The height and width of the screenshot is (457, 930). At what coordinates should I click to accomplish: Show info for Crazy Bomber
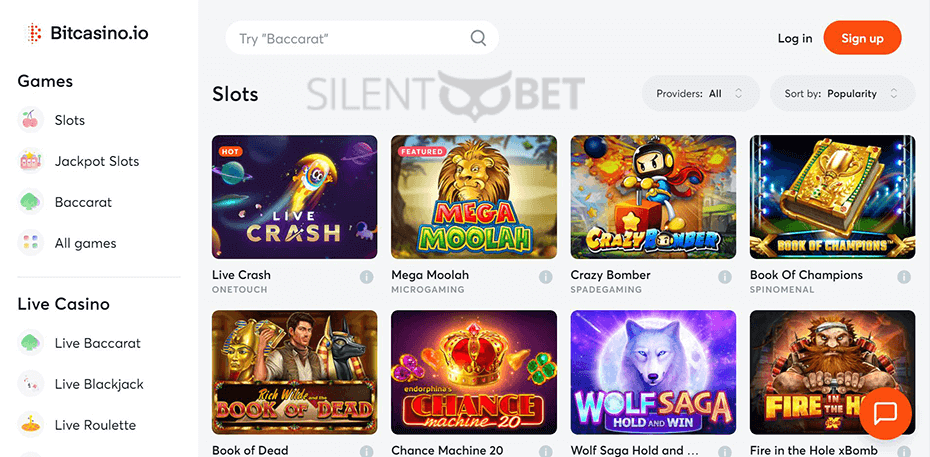pyautogui.click(x=725, y=277)
